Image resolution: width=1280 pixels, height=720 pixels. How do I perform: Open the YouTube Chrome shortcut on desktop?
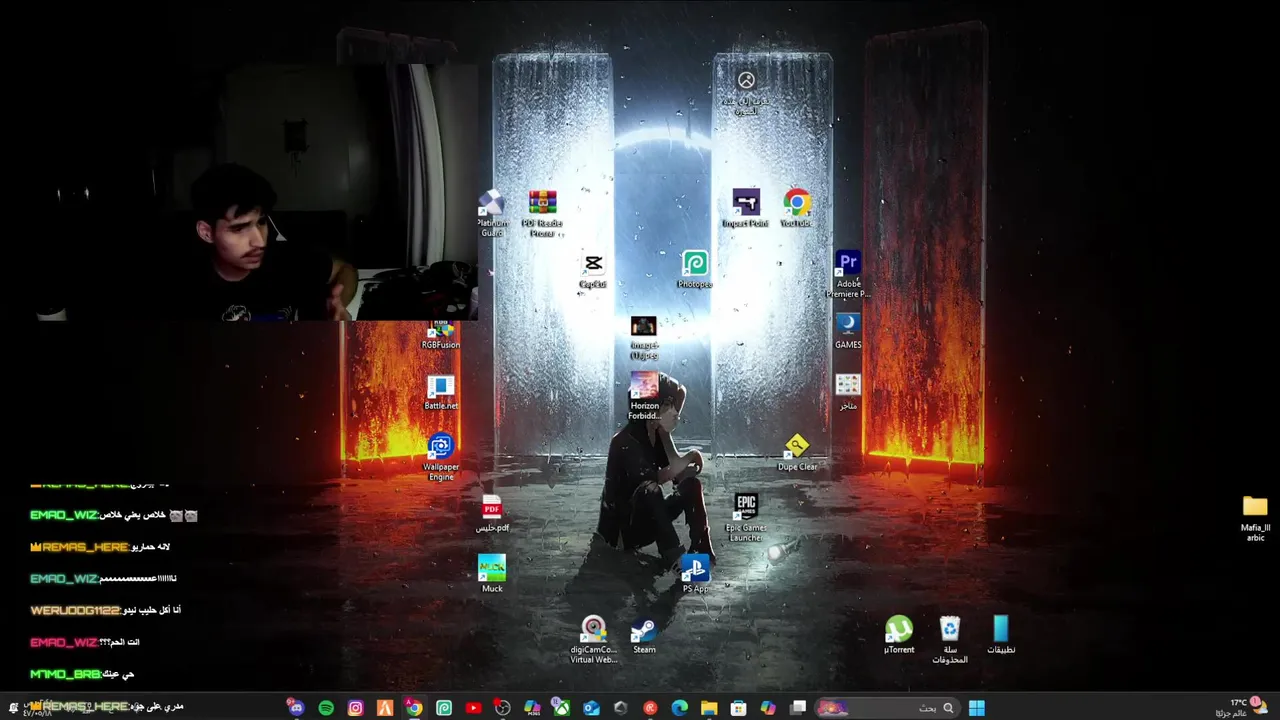(x=797, y=208)
